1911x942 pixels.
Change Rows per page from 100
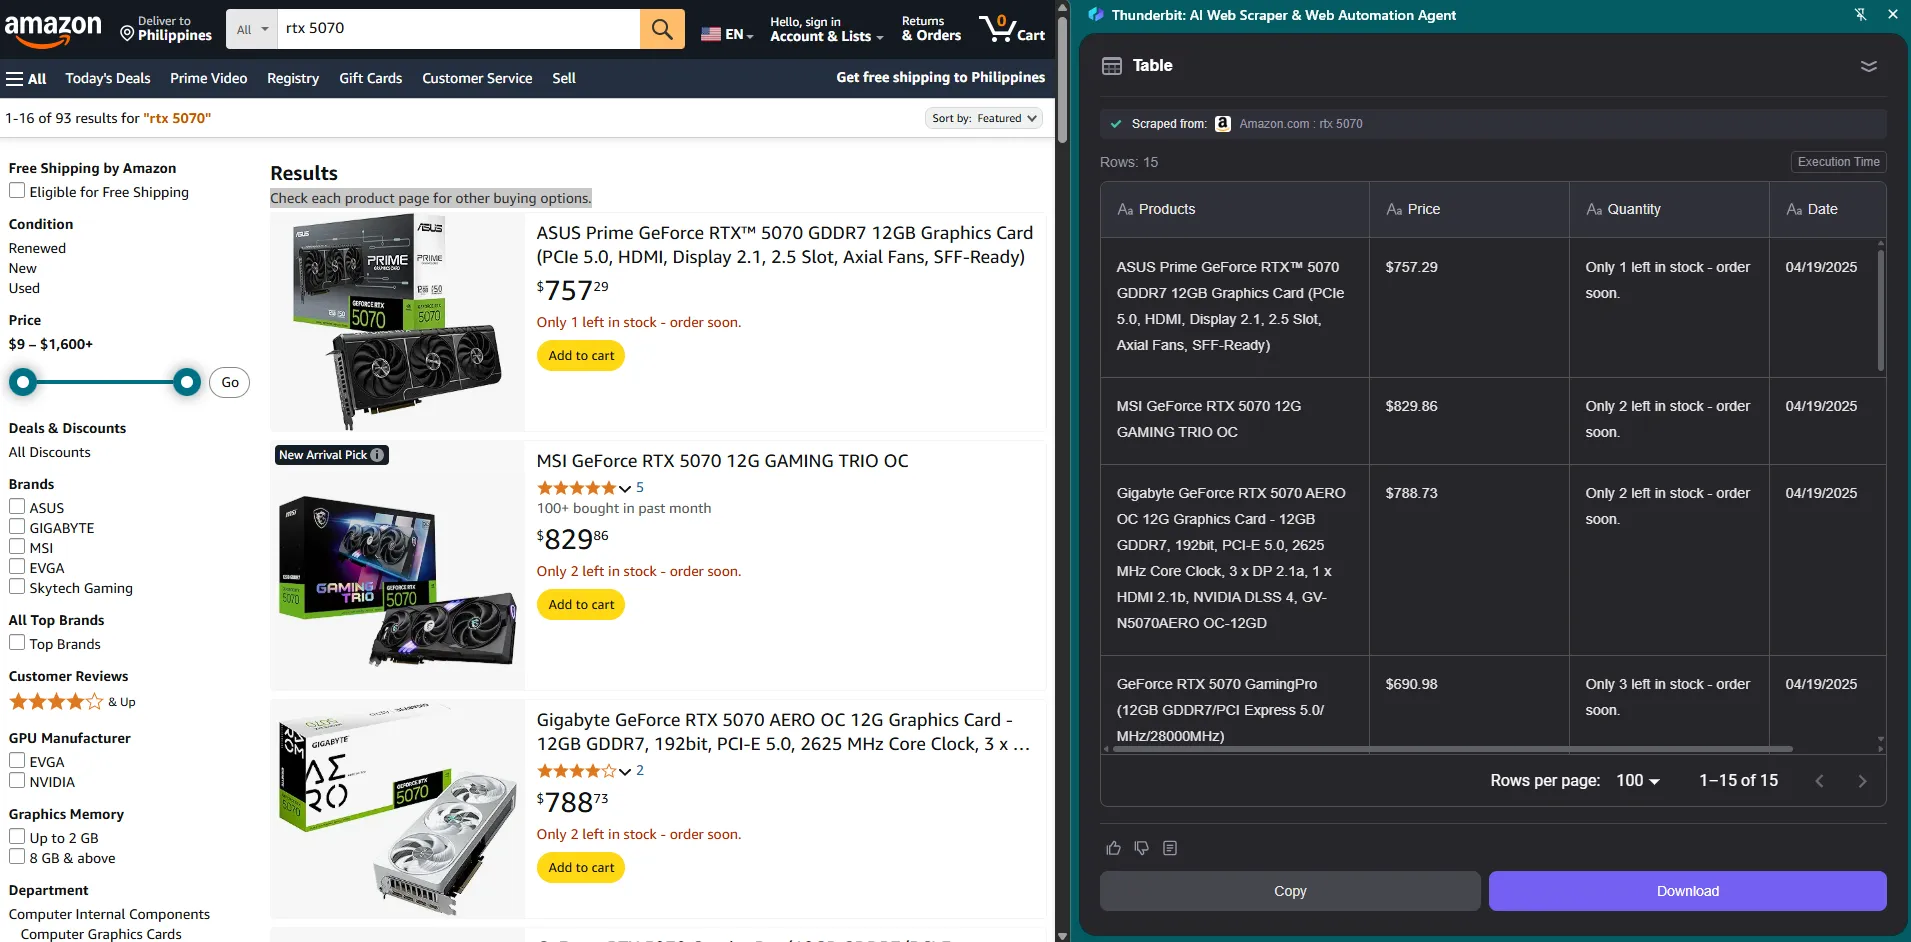(1637, 780)
